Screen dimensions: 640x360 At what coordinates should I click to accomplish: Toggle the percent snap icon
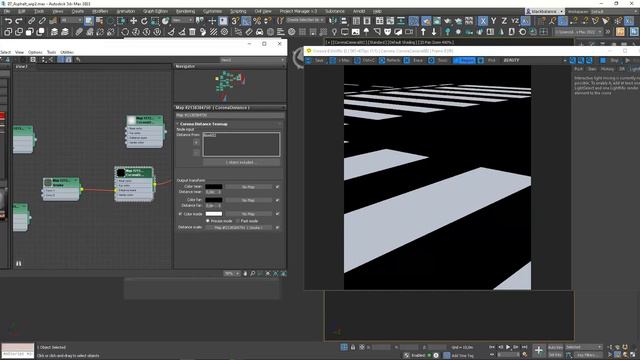(257, 21)
